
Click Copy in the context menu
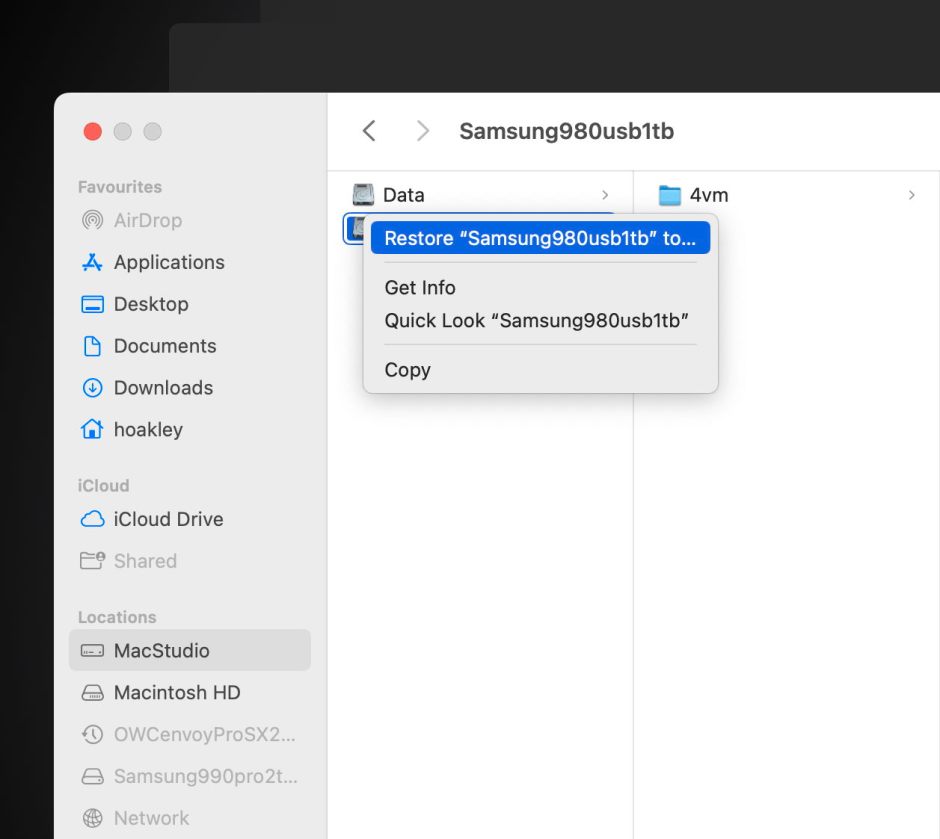tap(407, 370)
